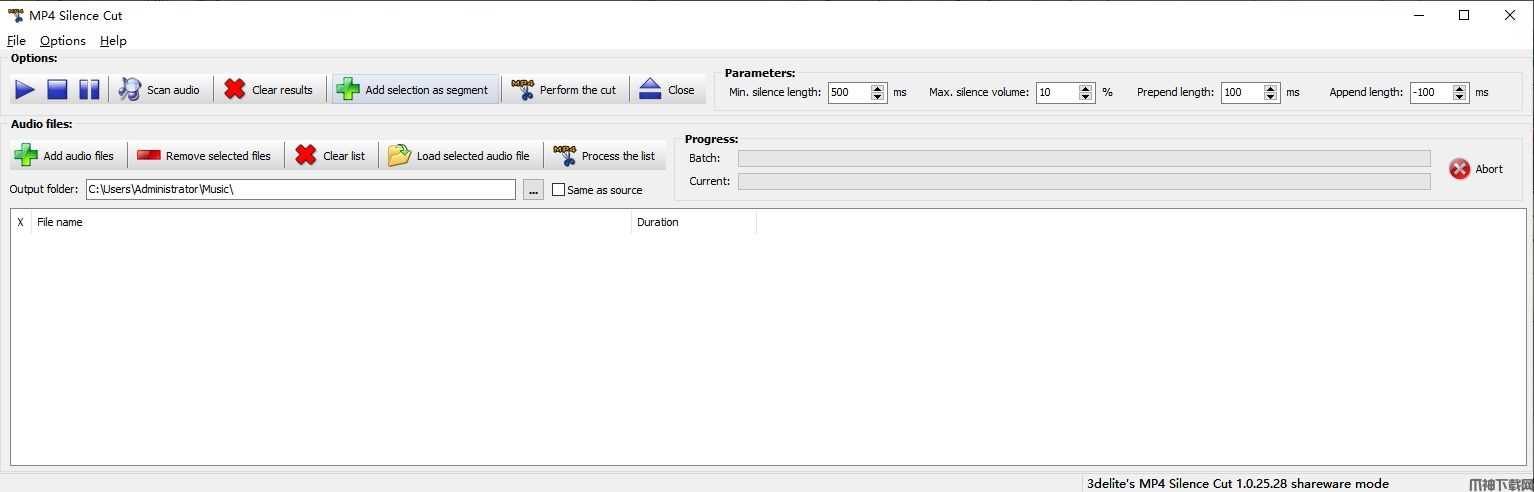Screen dimensions: 1534x492
Task: Click the Stop playback icon
Action: tap(57, 90)
